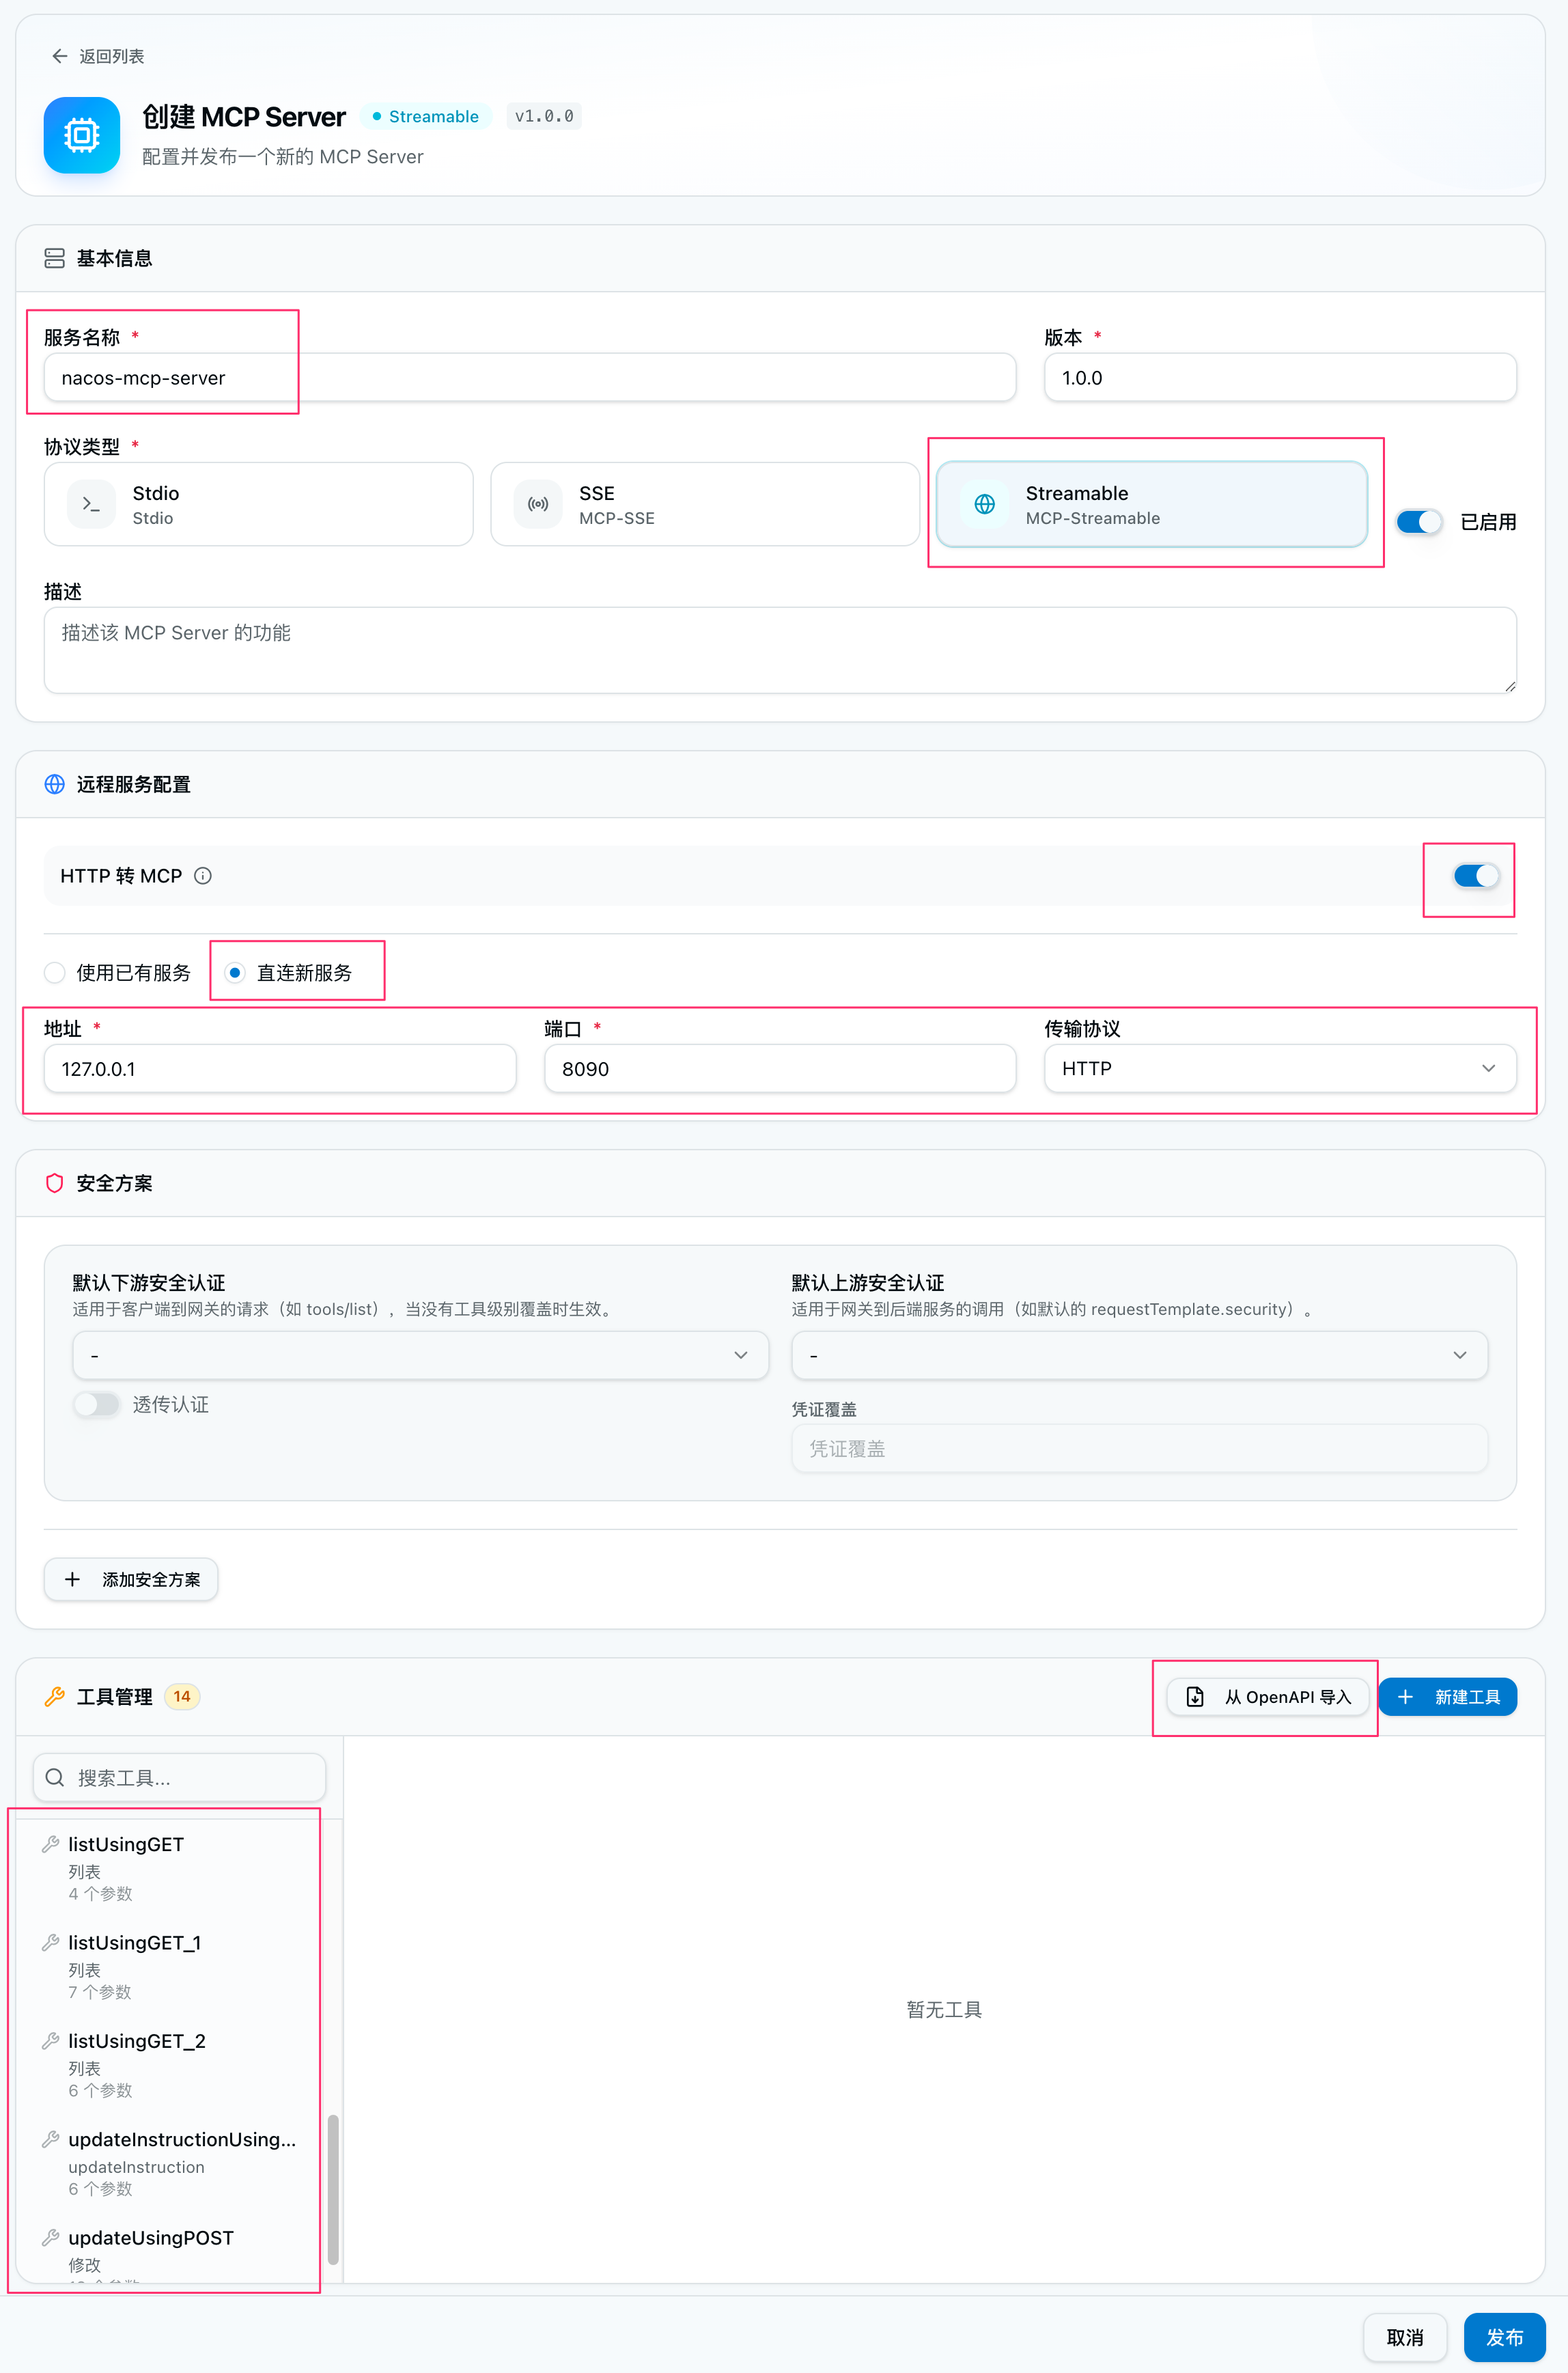Open the 默认上游安全认证 dropdown
Screen dimensions: 1568x2373
click(1140, 1355)
